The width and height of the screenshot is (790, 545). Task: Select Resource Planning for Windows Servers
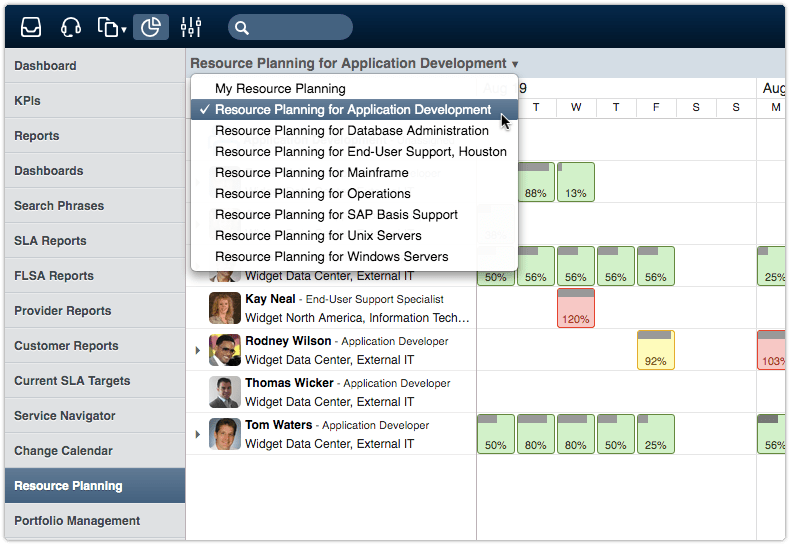tap(331, 257)
